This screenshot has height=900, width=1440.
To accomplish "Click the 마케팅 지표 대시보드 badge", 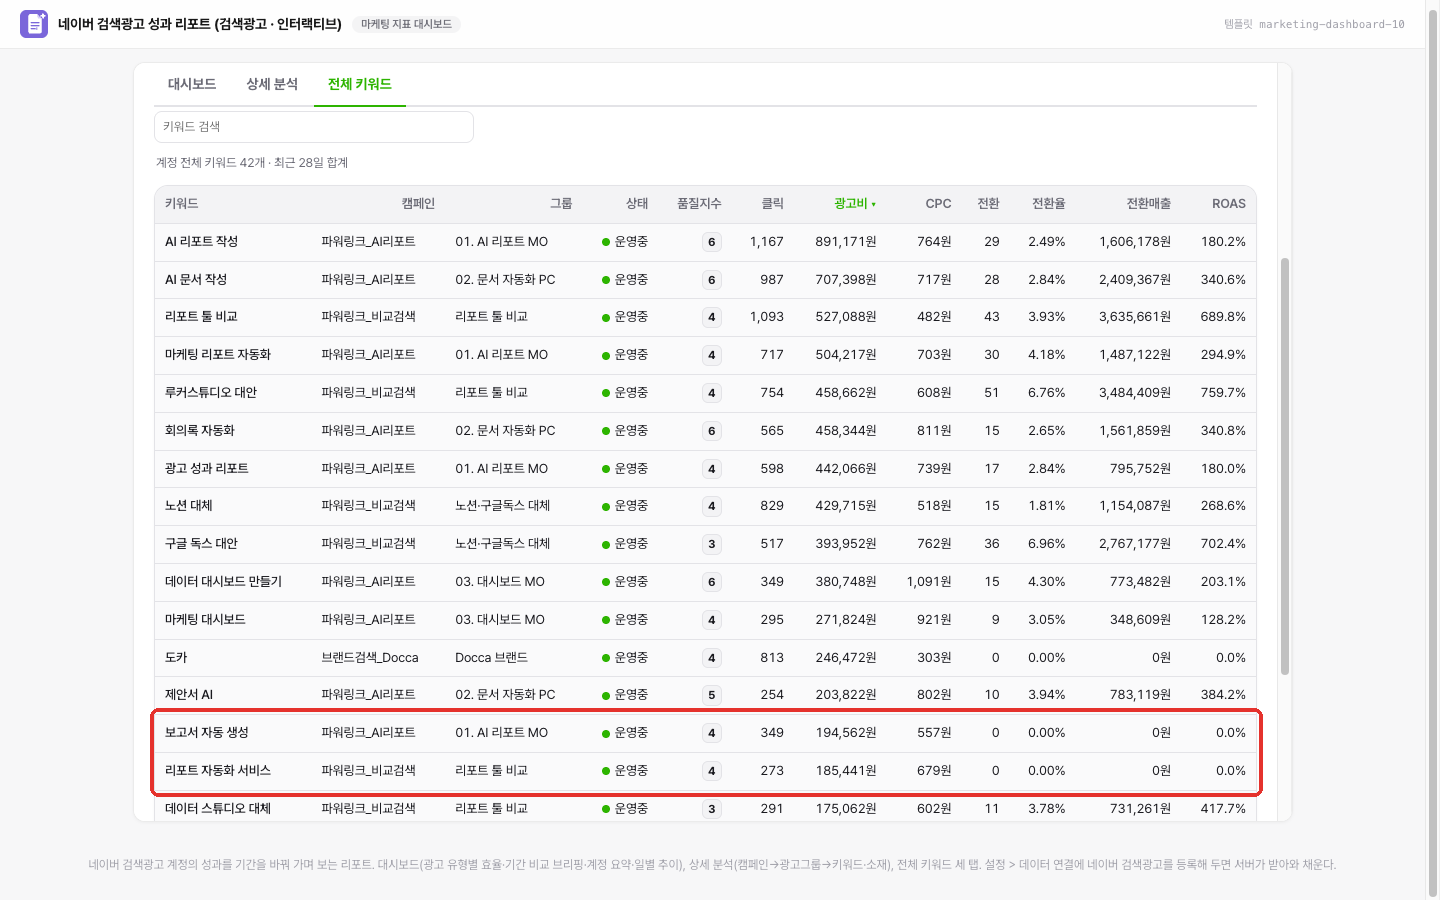I will tap(406, 24).
